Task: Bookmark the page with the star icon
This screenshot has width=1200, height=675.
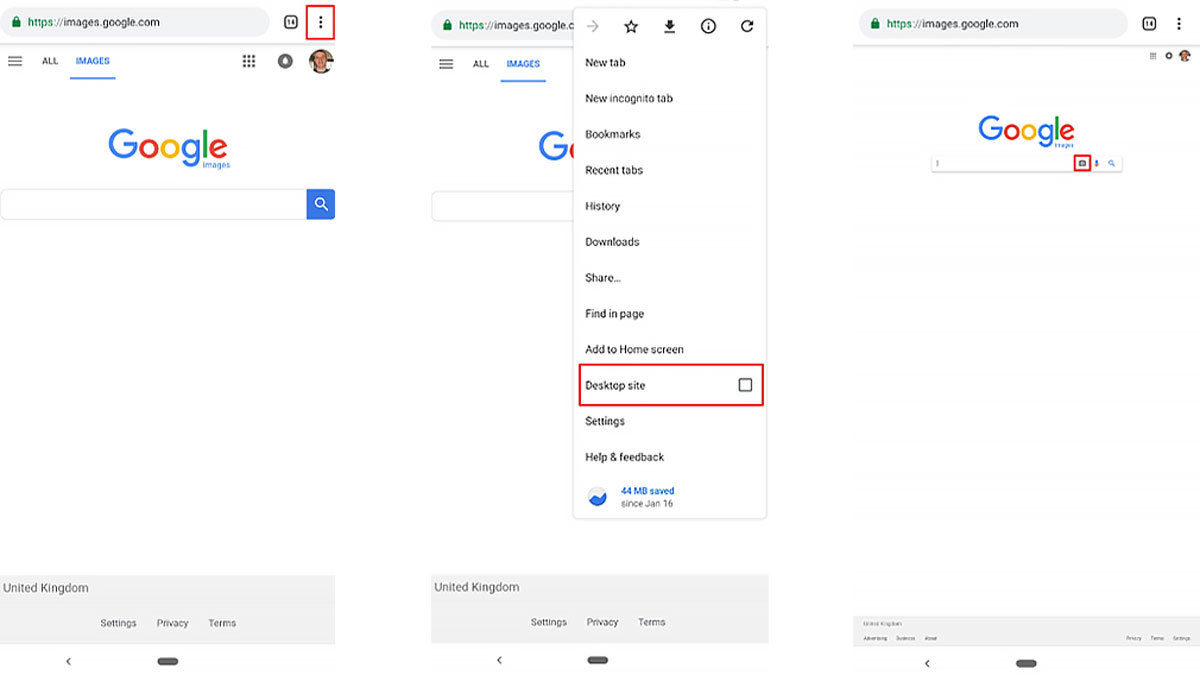Action: (631, 27)
